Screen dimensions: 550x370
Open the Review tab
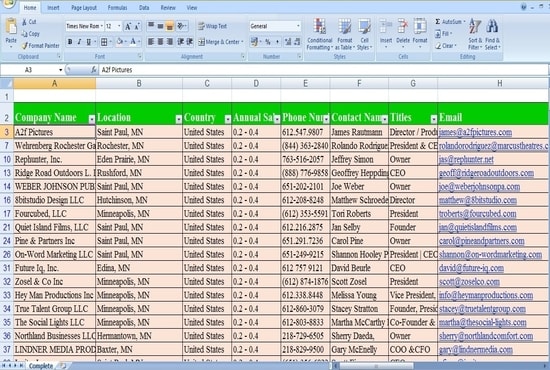(168, 7)
